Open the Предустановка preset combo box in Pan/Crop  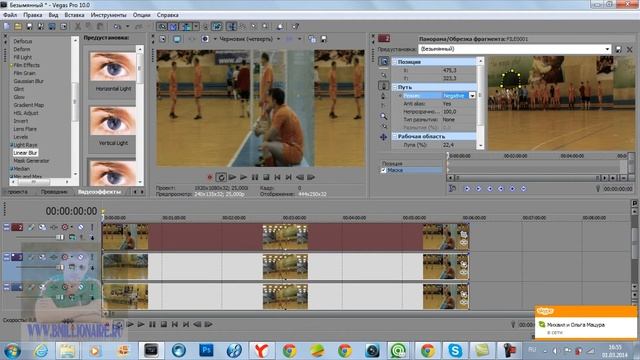pyautogui.click(x=514, y=49)
